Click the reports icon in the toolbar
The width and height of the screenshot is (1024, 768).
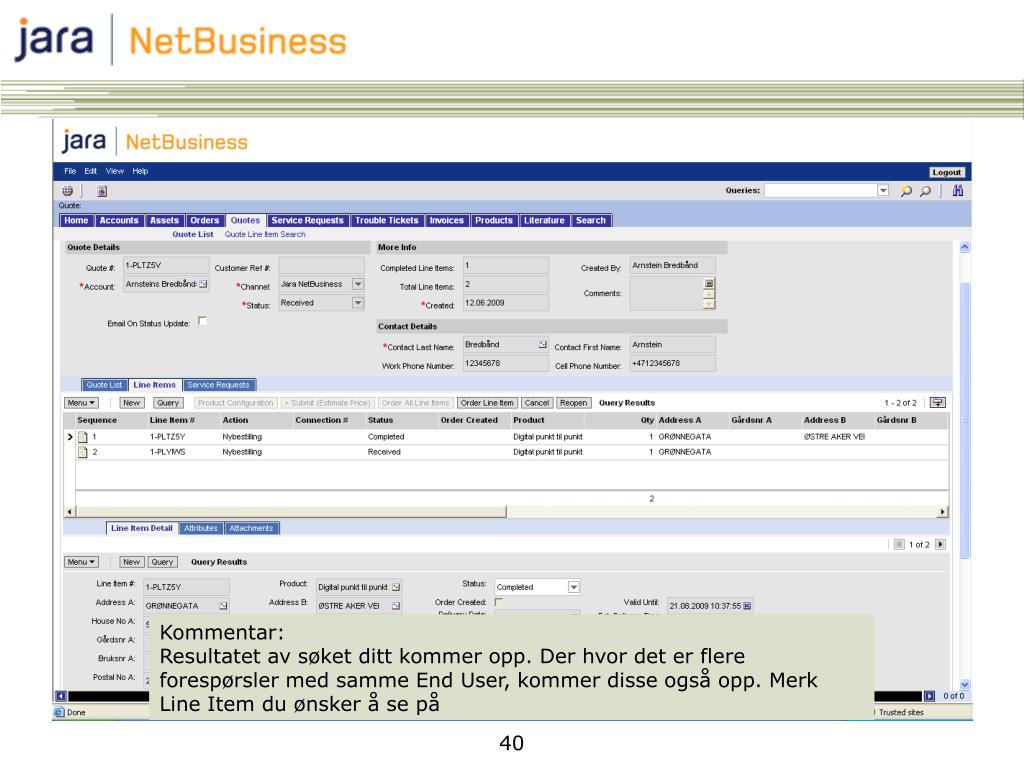point(102,191)
